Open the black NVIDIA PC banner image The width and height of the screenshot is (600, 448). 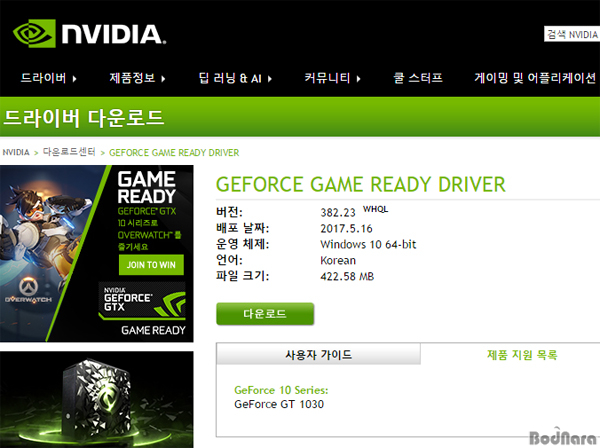tap(96, 399)
